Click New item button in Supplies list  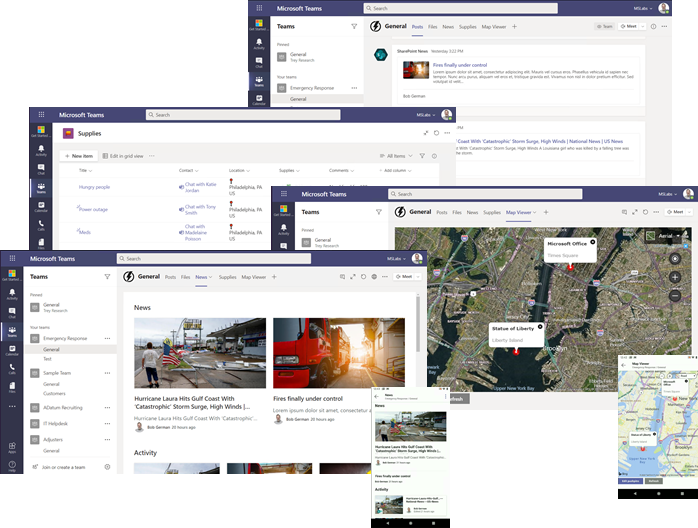pyautogui.click(x=79, y=156)
